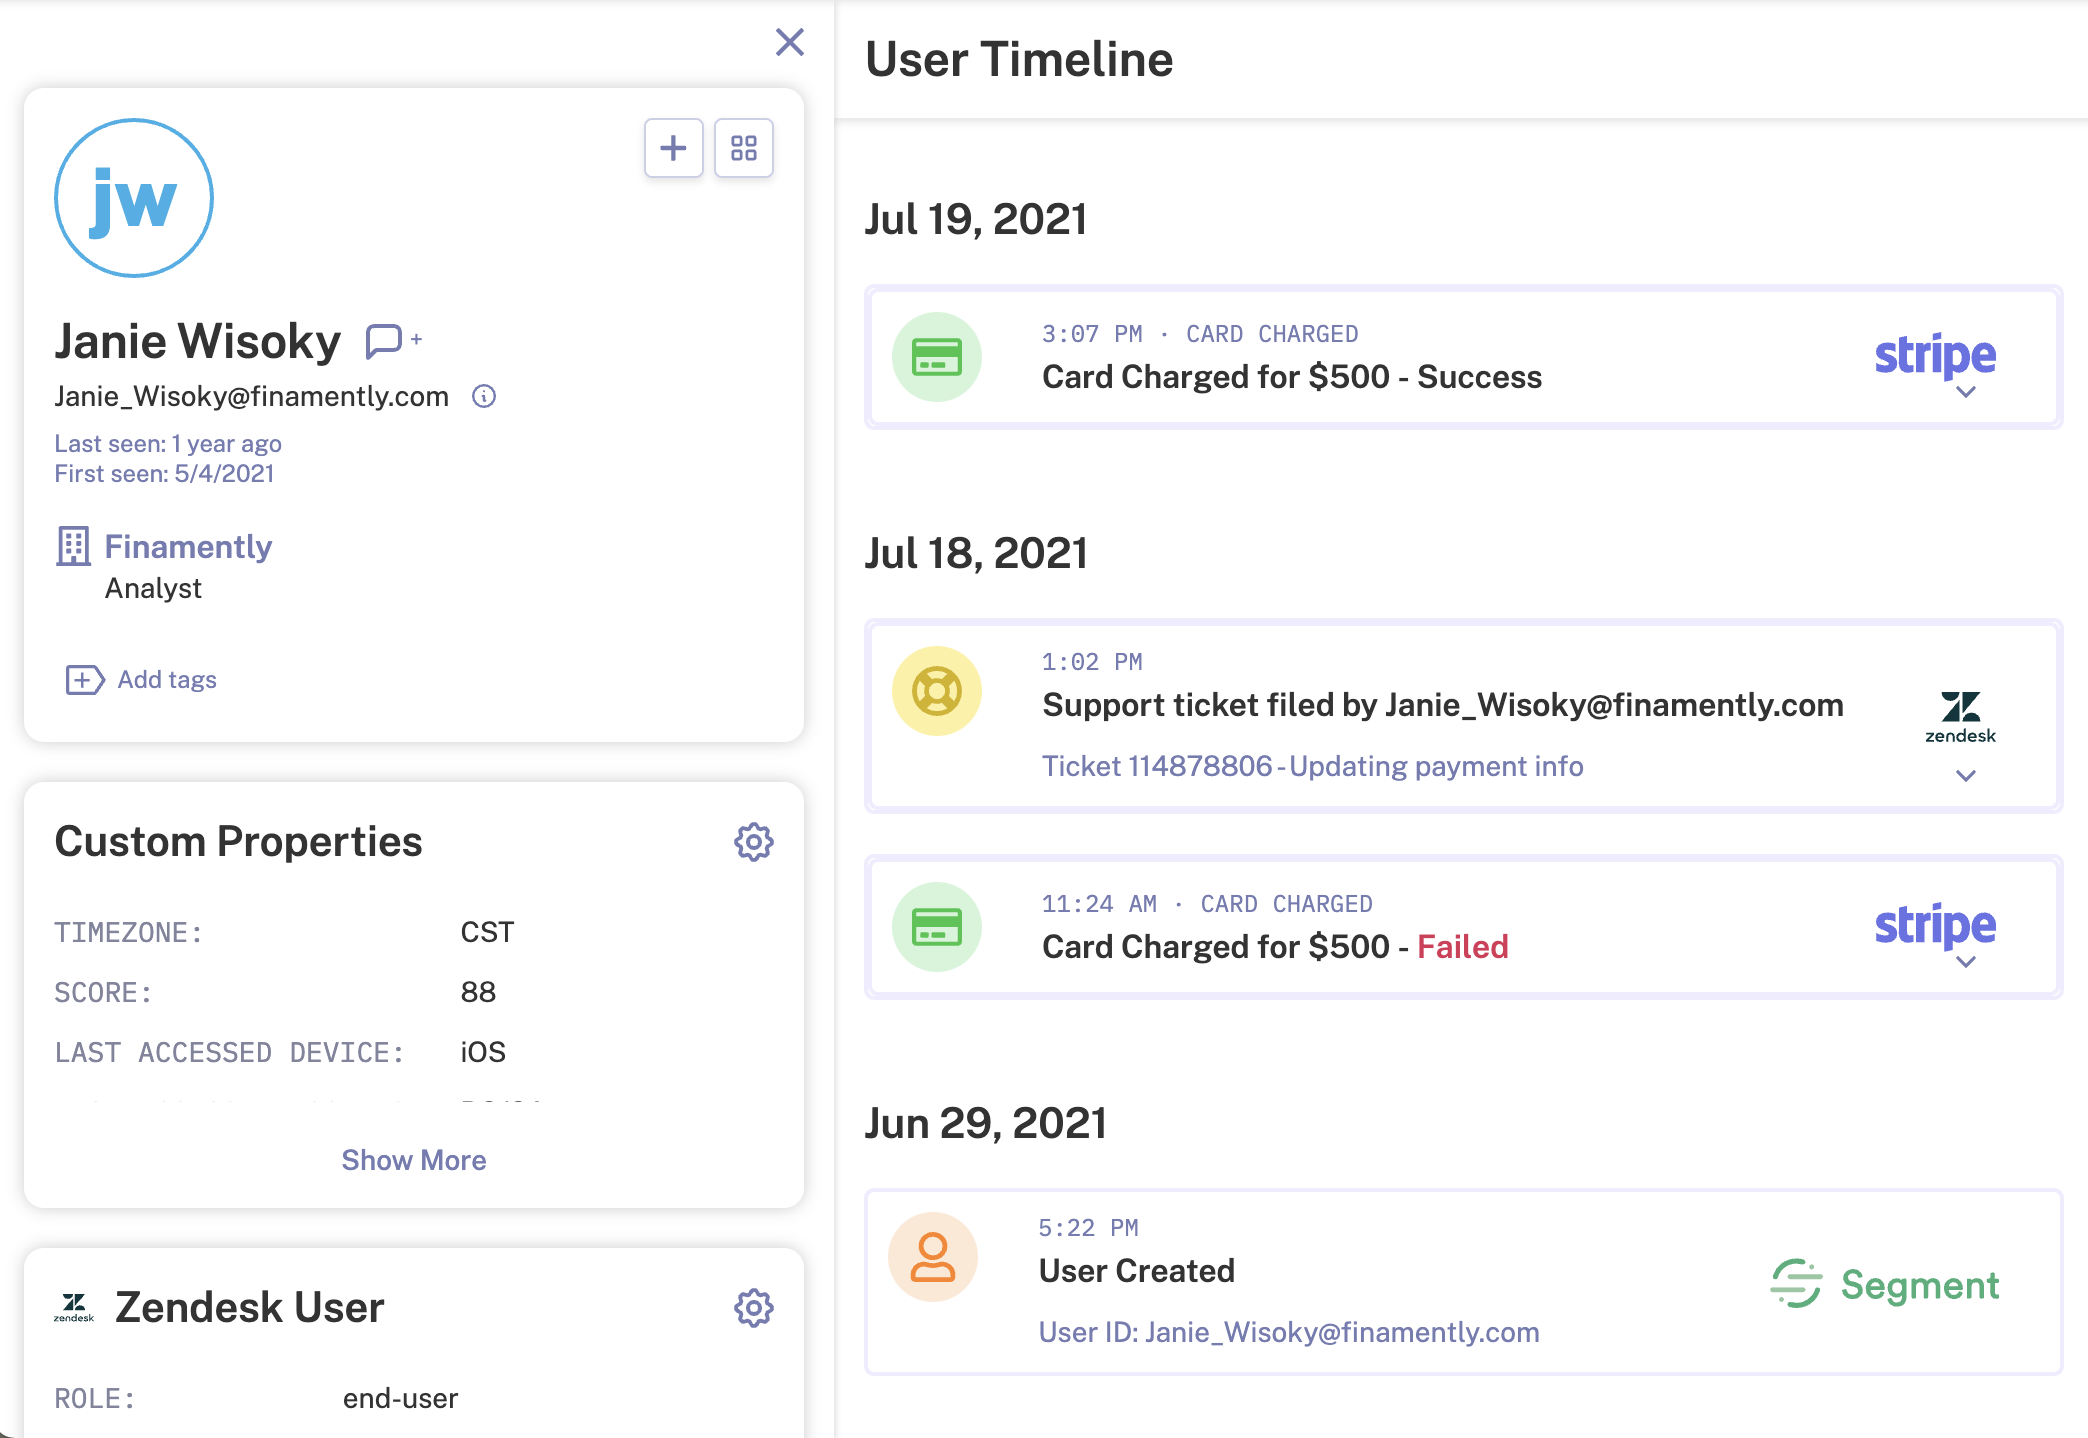The width and height of the screenshot is (2088, 1438).
Task: Click 'Last seen: 1 year ago' text
Action: [168, 444]
